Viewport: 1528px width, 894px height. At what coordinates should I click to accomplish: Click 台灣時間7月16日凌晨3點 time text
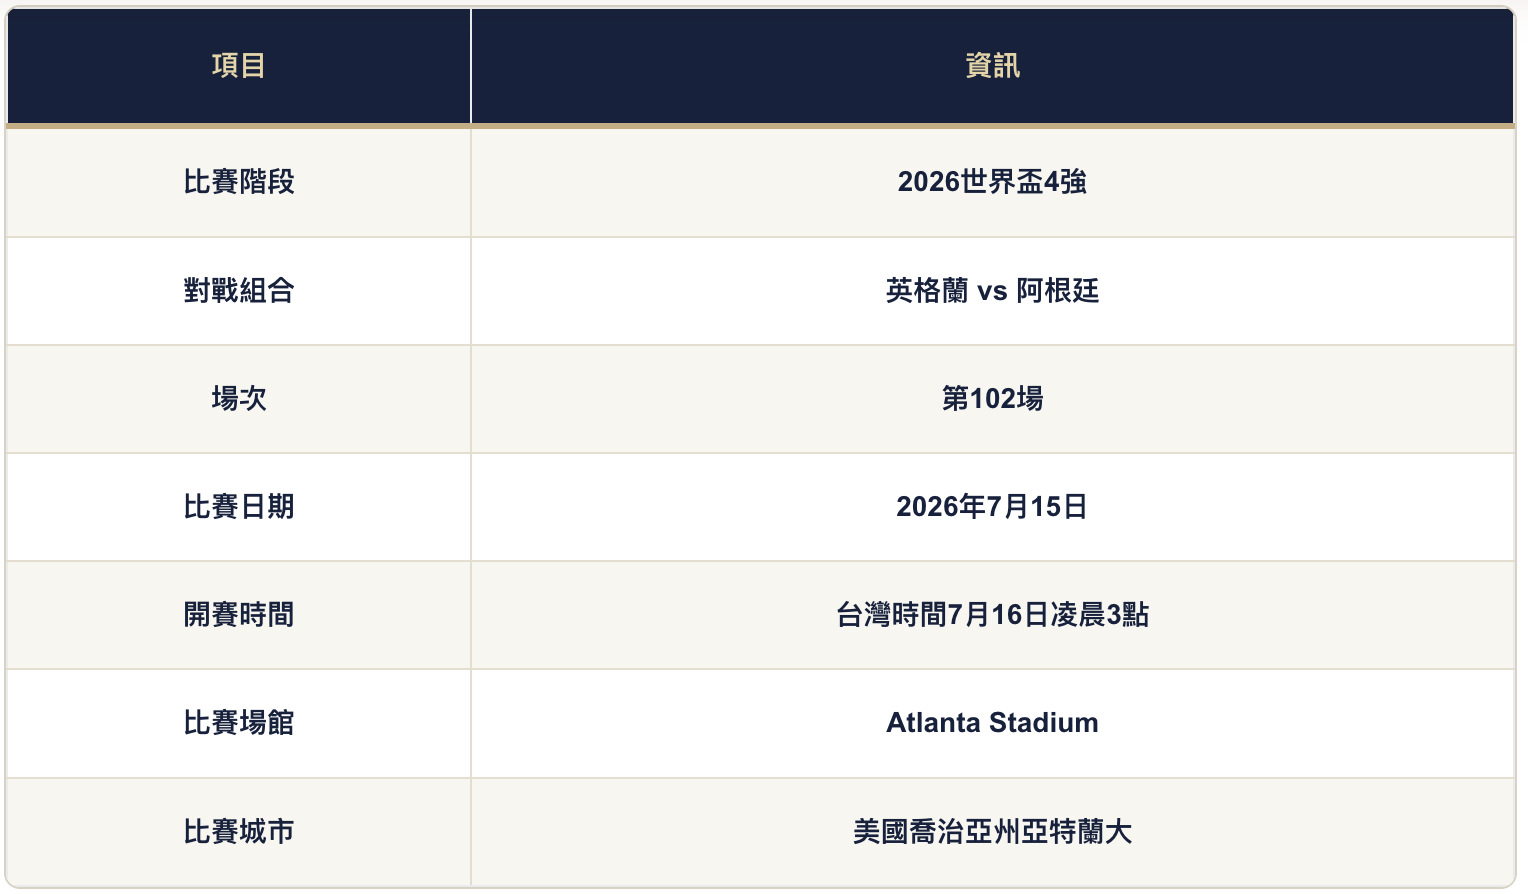[x=992, y=615]
